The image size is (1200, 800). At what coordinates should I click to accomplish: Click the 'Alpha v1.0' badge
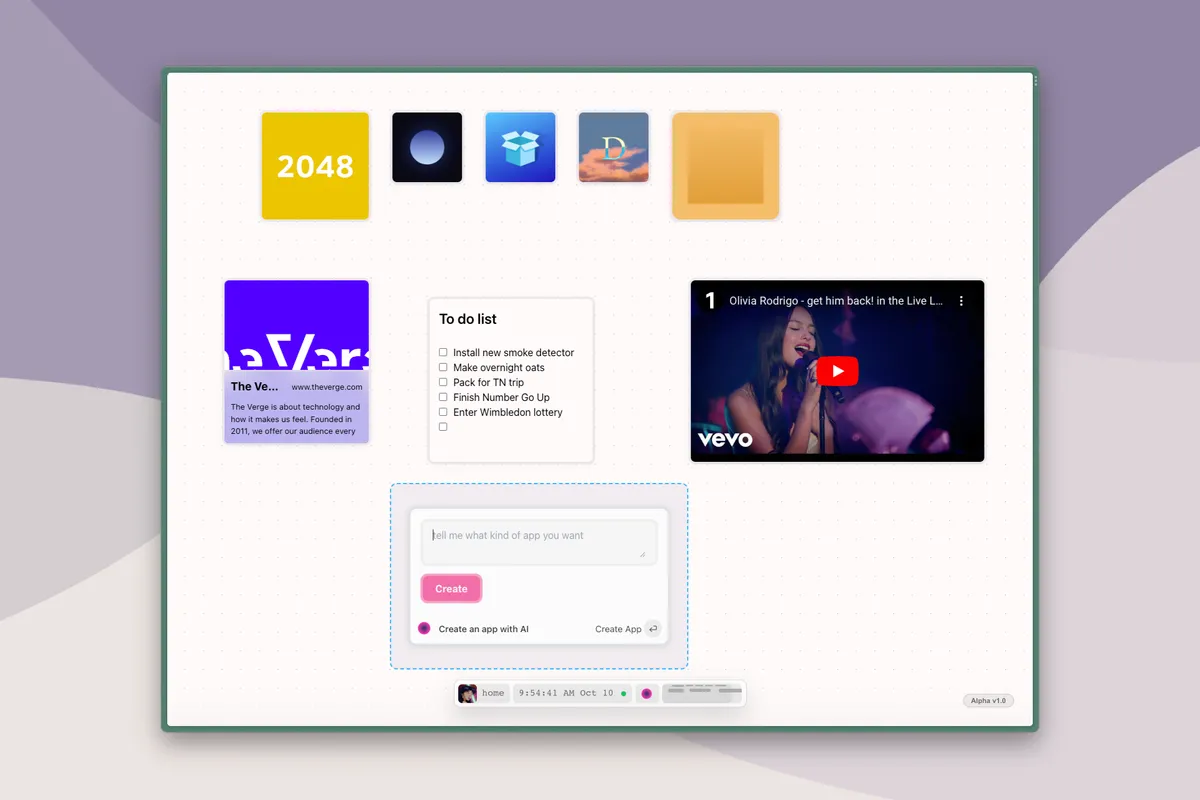click(988, 700)
